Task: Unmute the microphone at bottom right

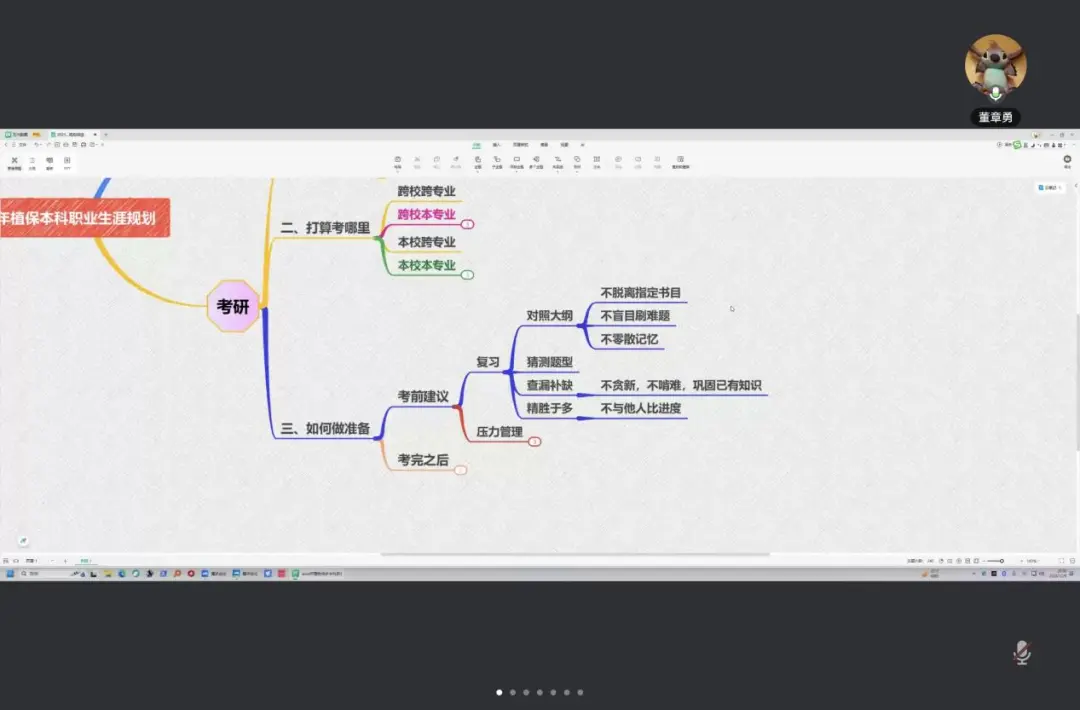Action: coord(1021,653)
